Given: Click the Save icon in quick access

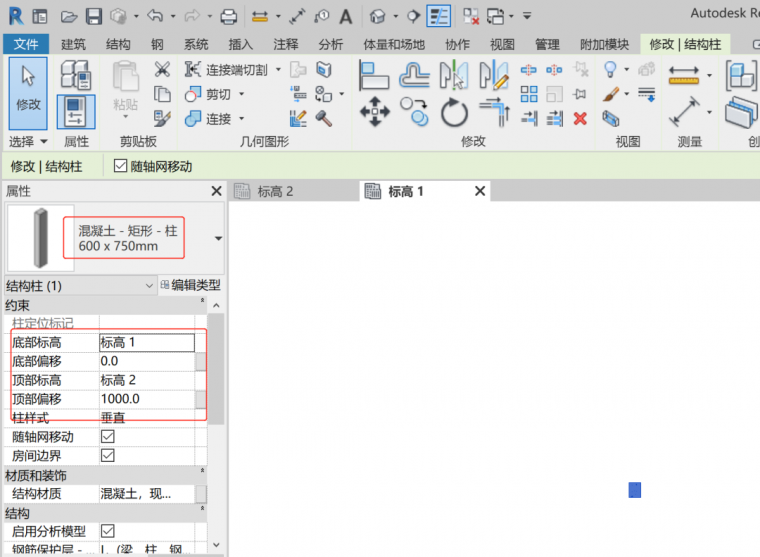Looking at the screenshot, I should tap(93, 16).
